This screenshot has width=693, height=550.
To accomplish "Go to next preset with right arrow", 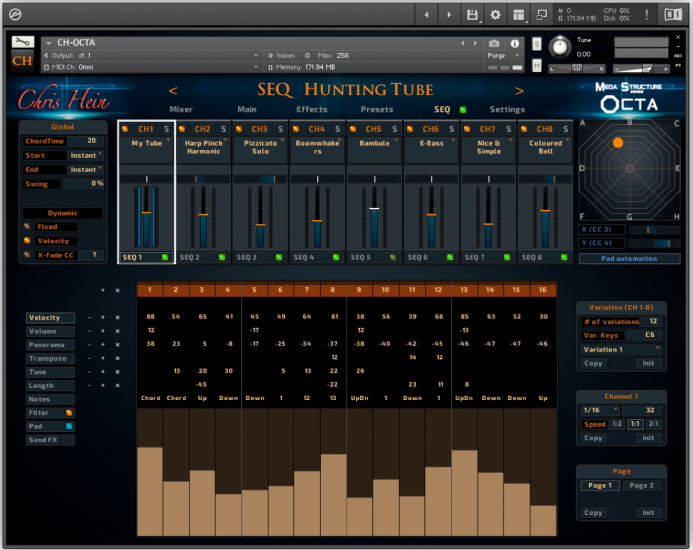I will pyautogui.click(x=519, y=91).
